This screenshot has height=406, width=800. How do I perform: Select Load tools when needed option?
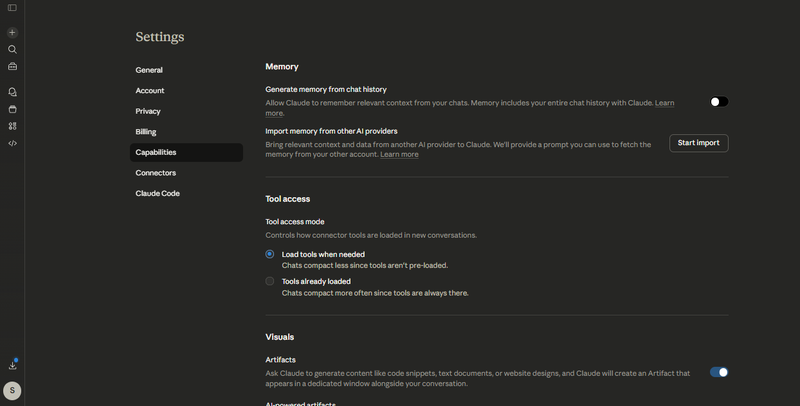[270, 254]
